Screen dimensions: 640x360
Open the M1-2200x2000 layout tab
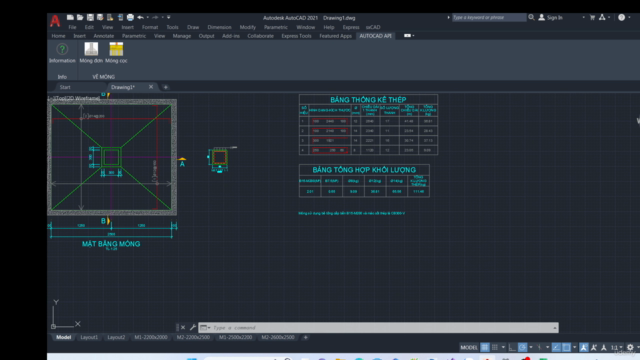pos(151,337)
